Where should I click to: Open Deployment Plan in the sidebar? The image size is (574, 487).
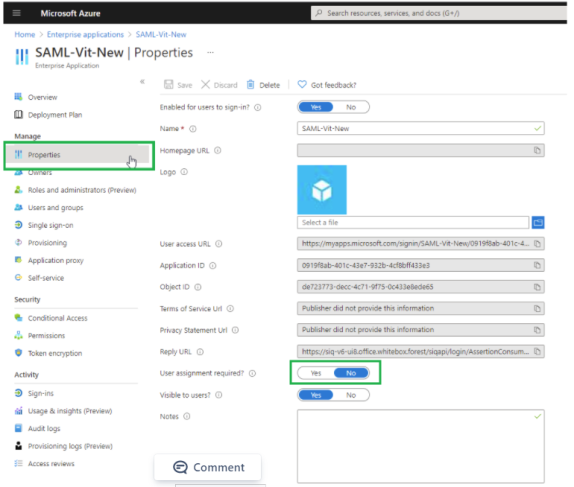click(48, 115)
